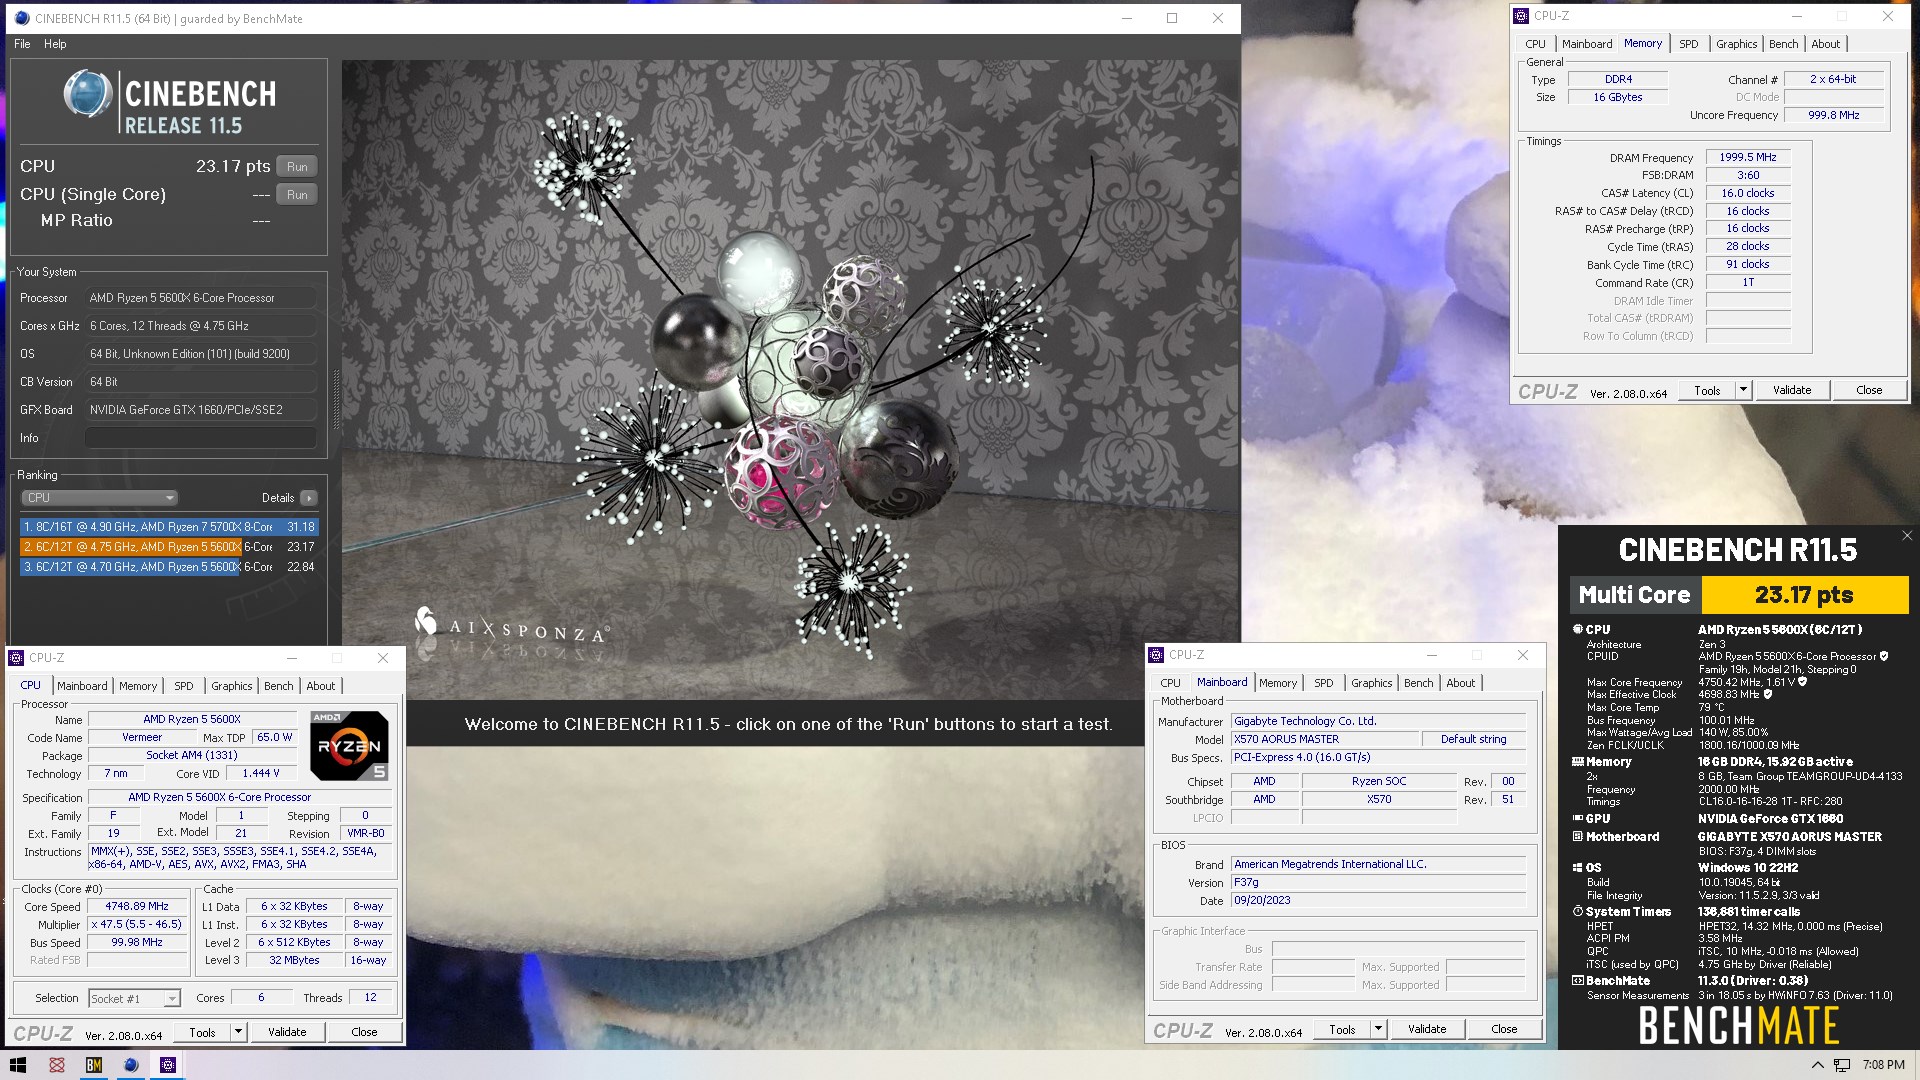Click the DRAM Frequency value 1999.5 MHz

(x=1748, y=157)
